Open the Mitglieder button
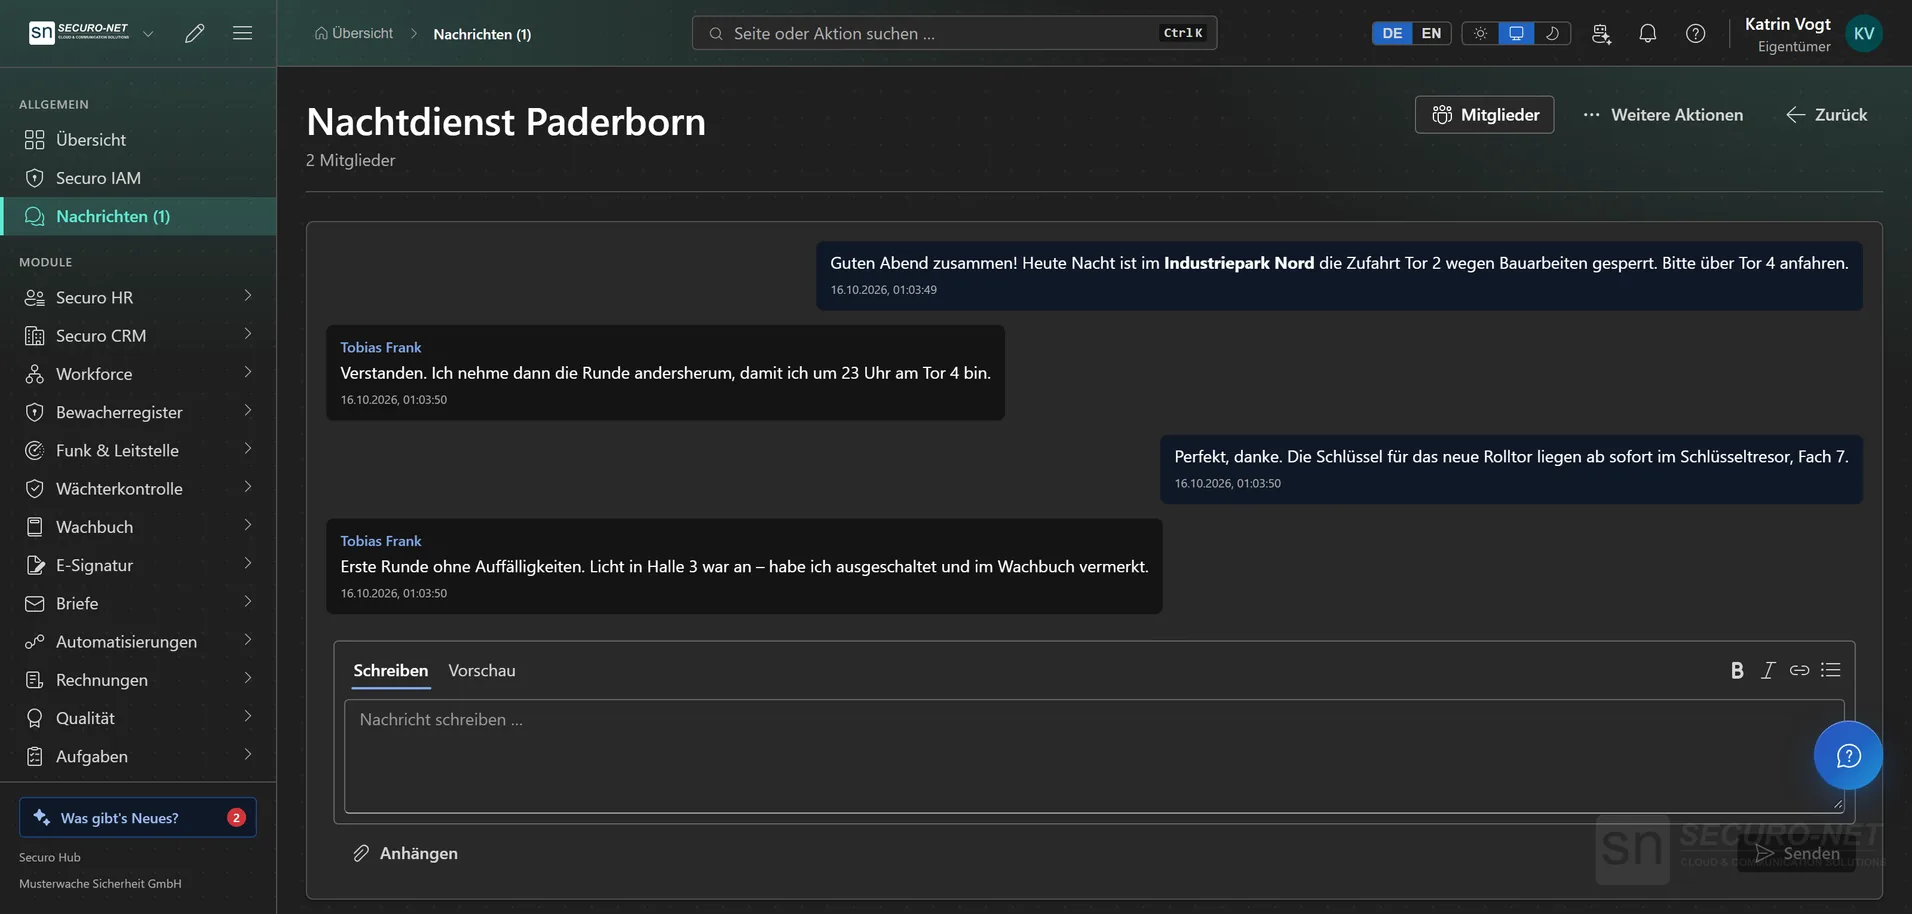Screen dimensions: 1912x914 point(1484,115)
